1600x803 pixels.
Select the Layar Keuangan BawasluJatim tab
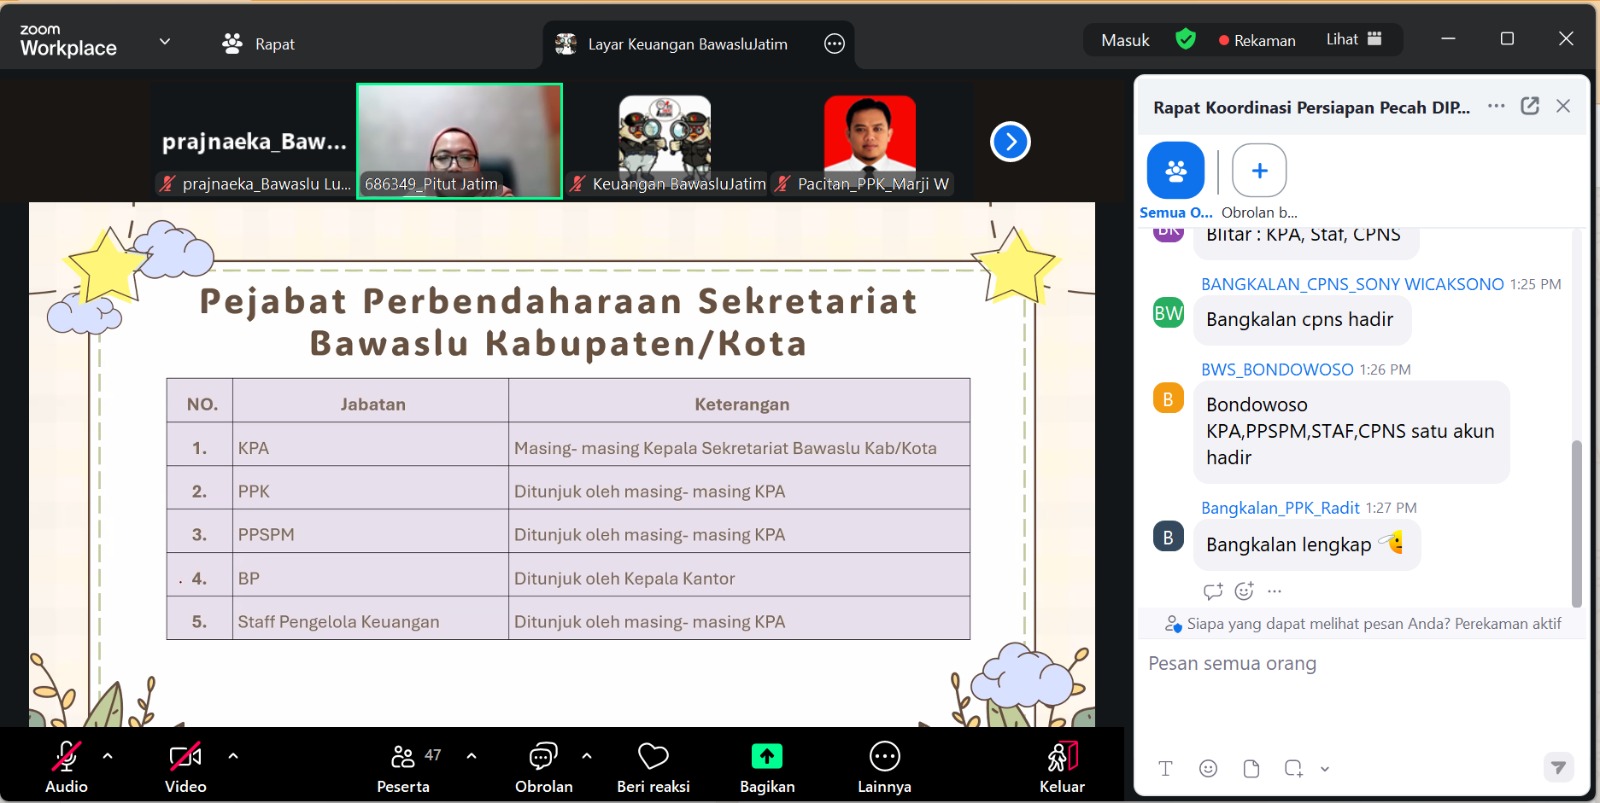click(686, 44)
